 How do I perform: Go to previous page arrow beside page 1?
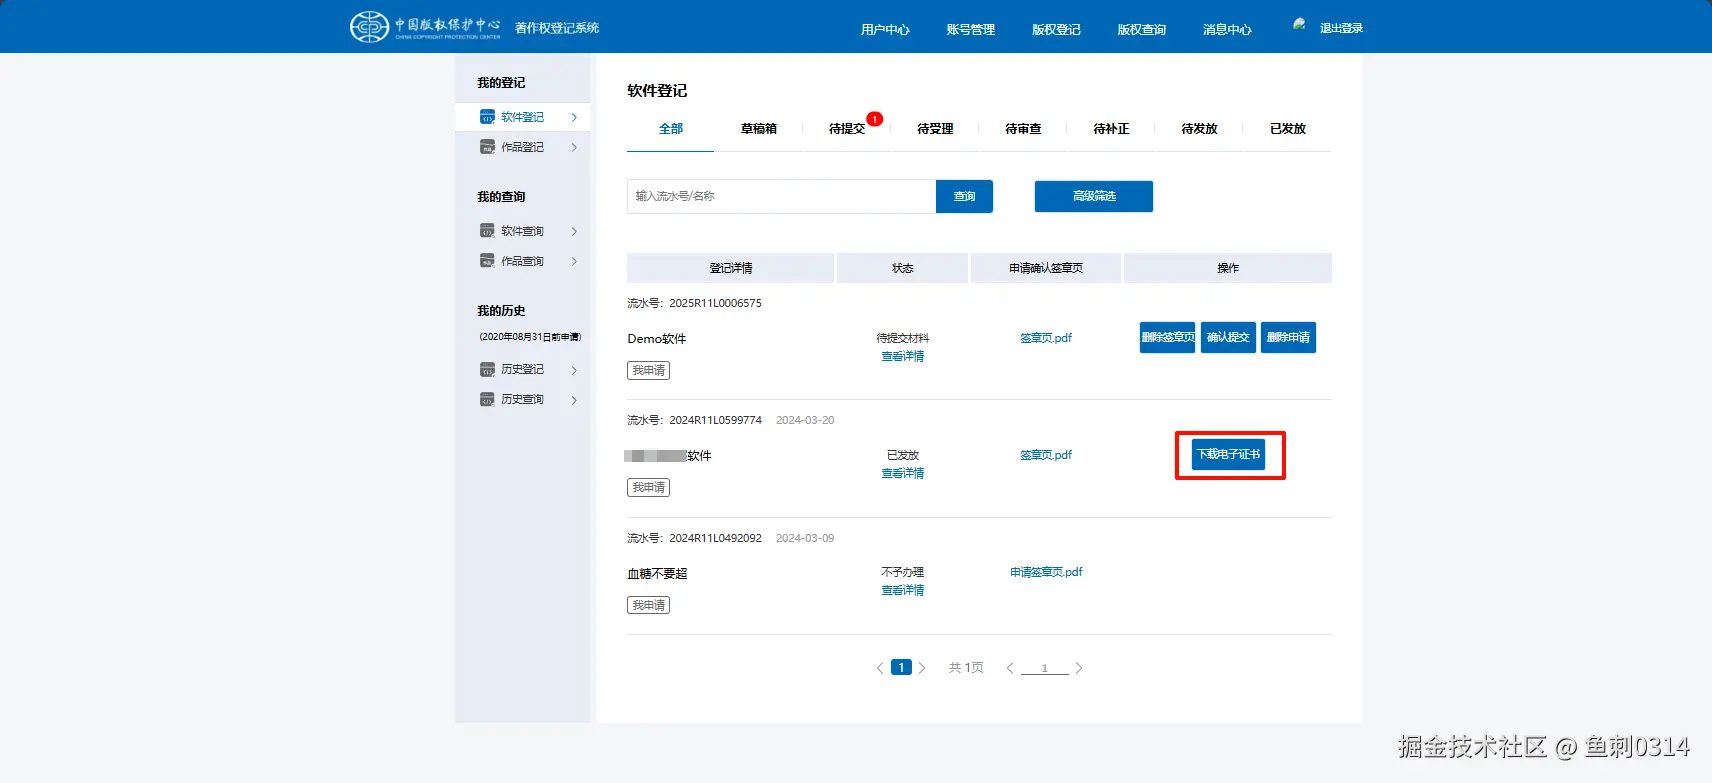point(880,668)
